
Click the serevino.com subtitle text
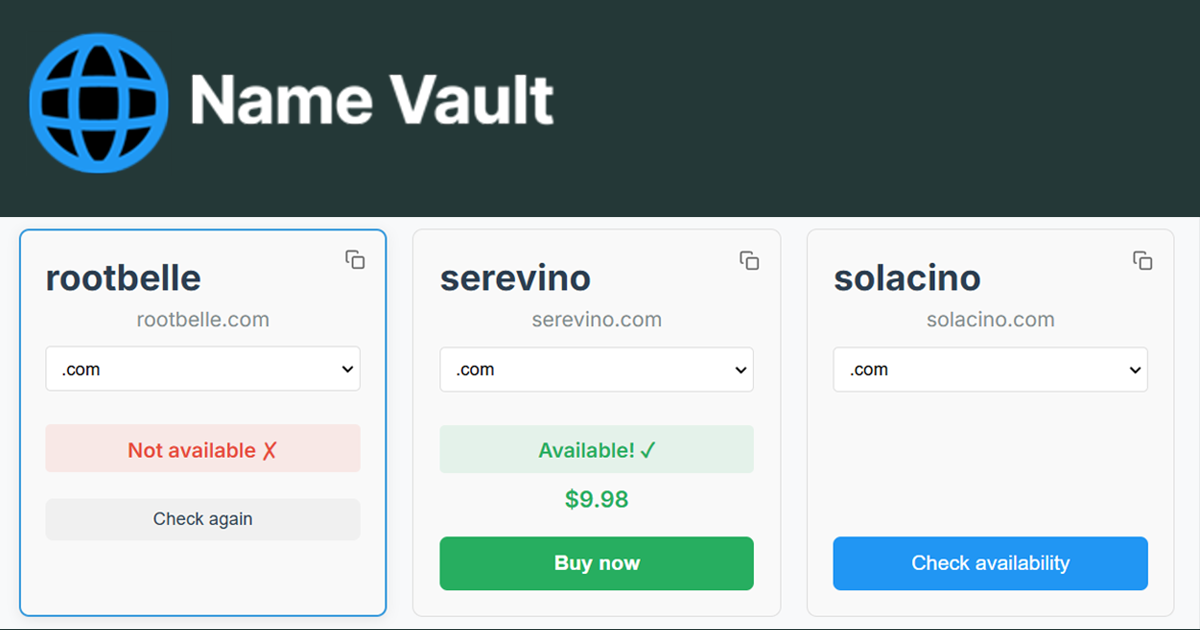pyautogui.click(x=596, y=319)
